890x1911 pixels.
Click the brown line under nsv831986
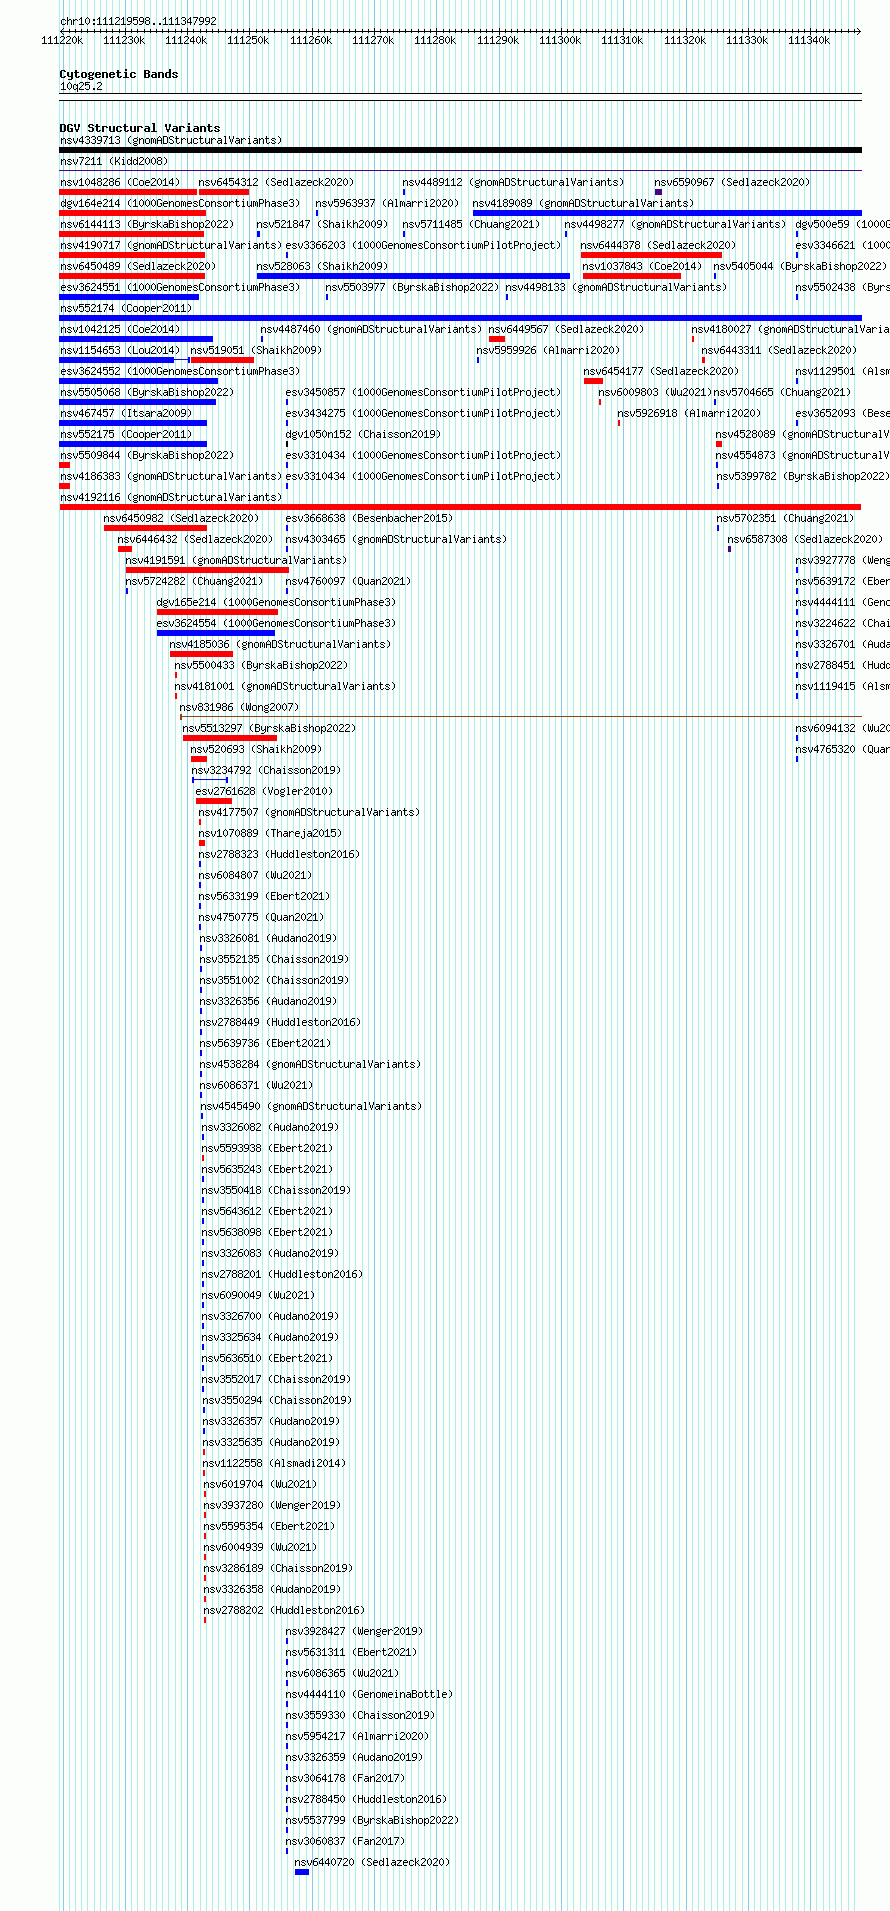coord(520,717)
